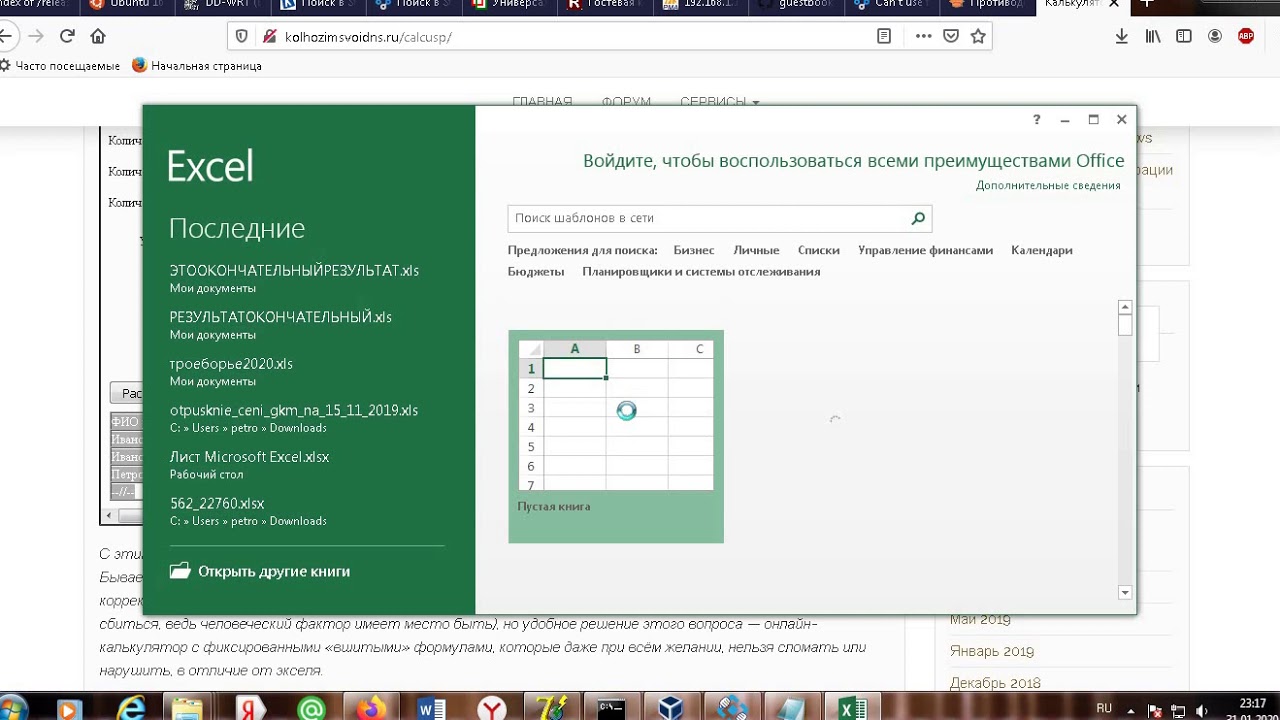This screenshot has height=720, width=1280.
Task: Open Firefox library icon
Action: coord(1153,36)
